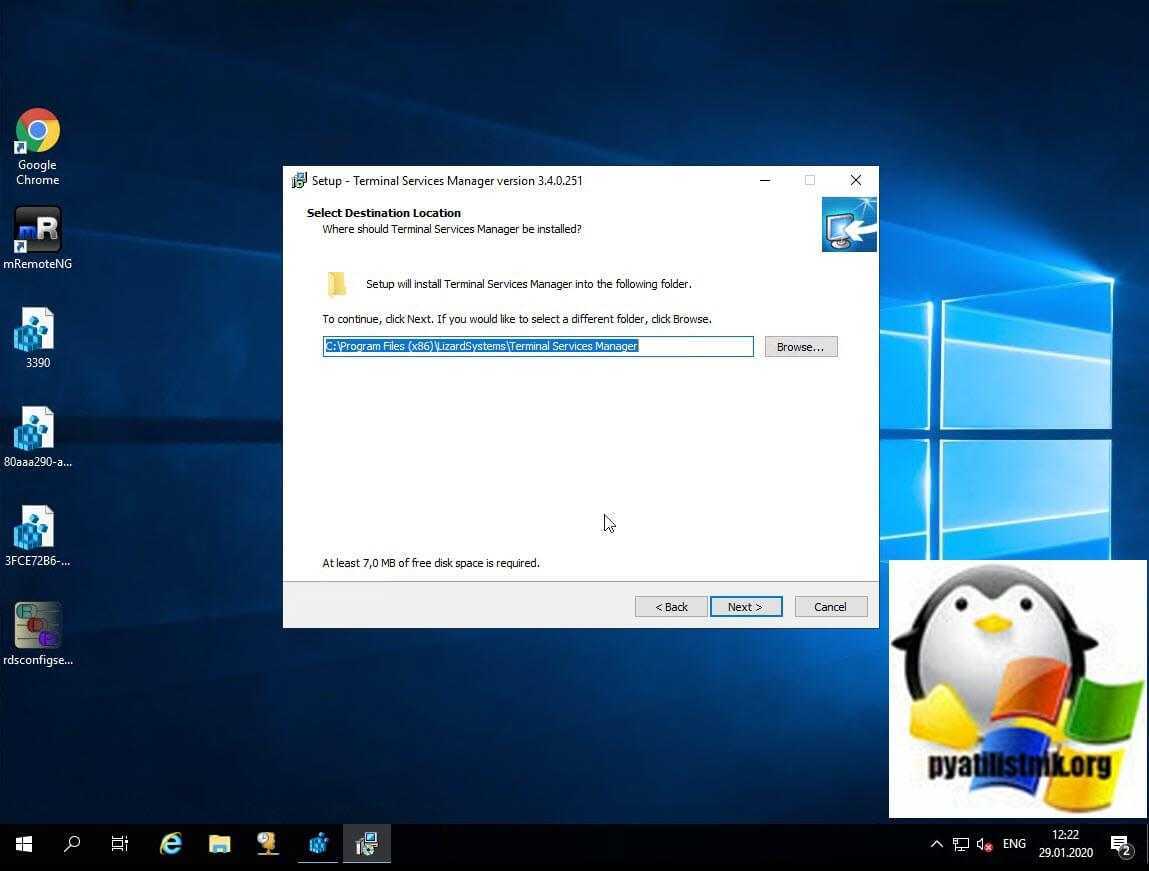1149x871 pixels.
Task: Change the ENG input language
Action: coord(1014,844)
